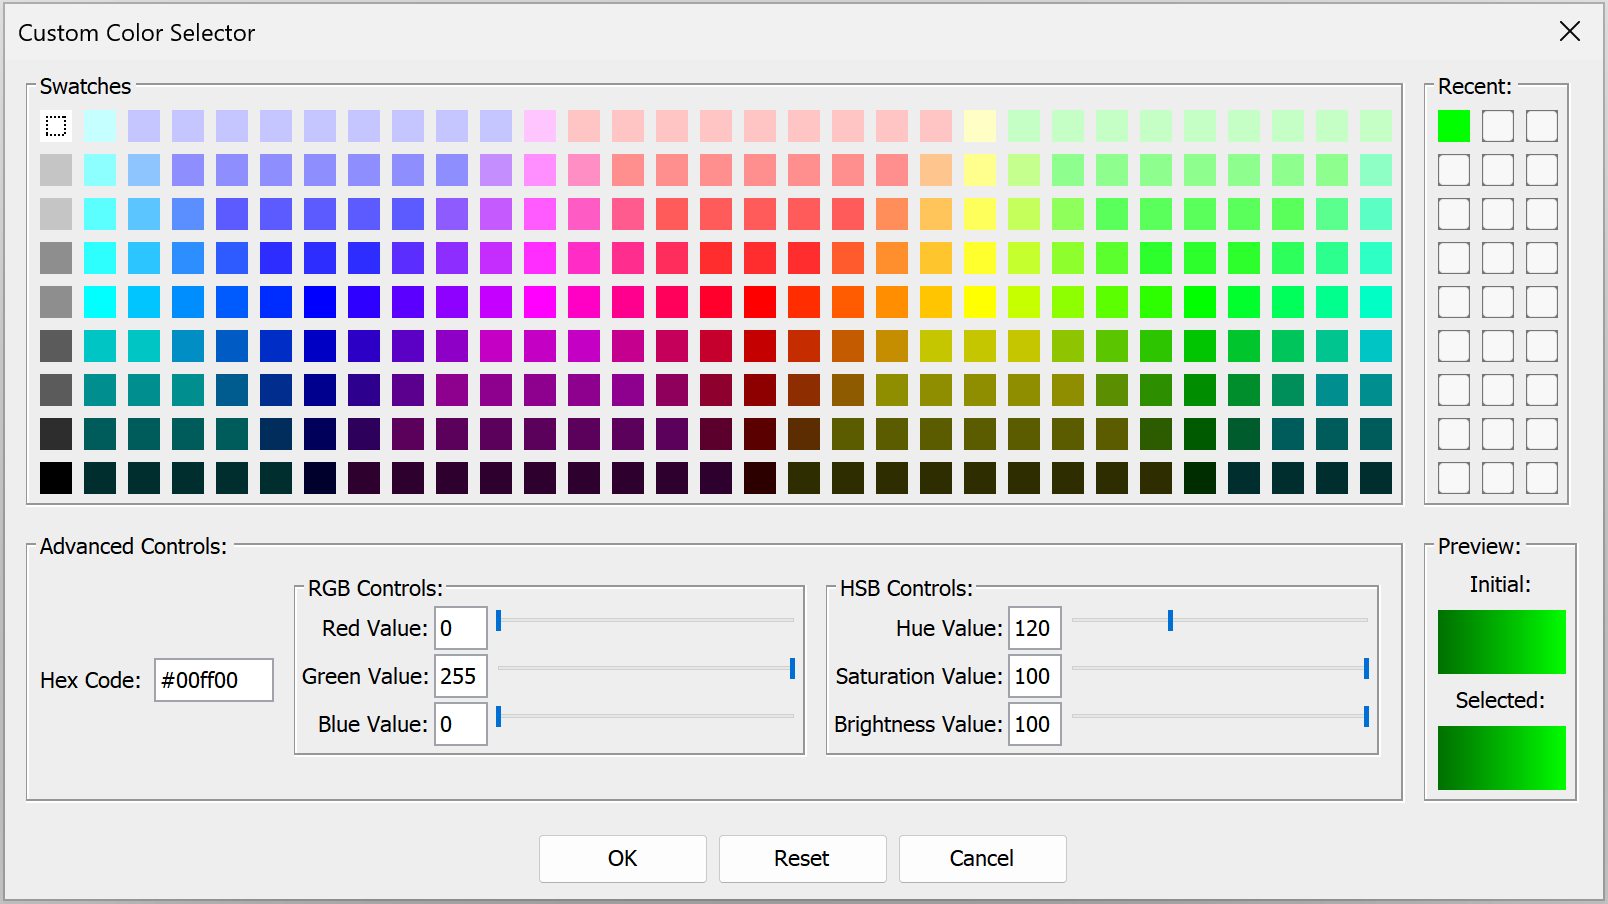Viewport: 1608px width, 904px height.
Task: Click the "Advanced Controls:" label
Action: coord(133,546)
